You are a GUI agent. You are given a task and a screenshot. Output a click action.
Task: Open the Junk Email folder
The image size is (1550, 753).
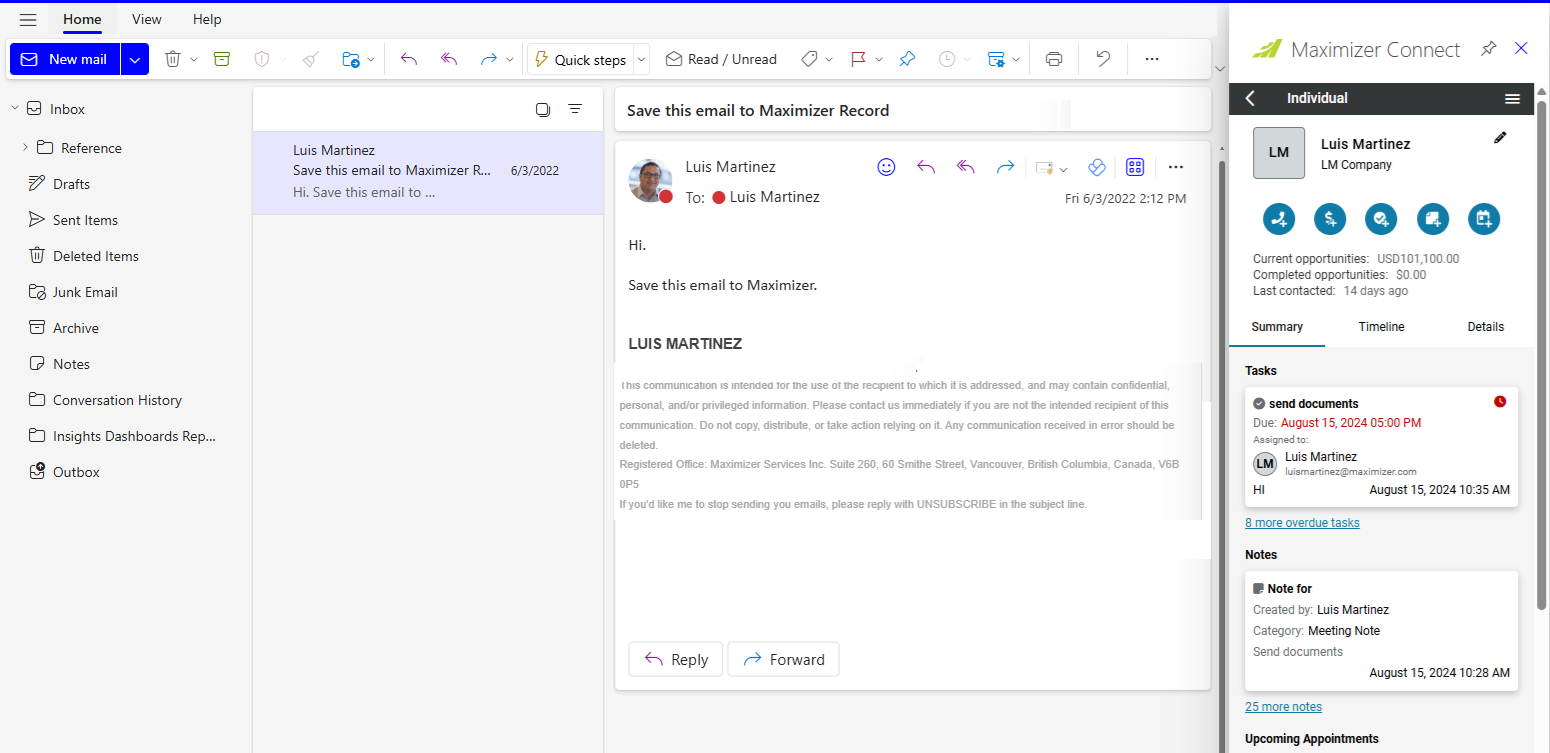87,291
